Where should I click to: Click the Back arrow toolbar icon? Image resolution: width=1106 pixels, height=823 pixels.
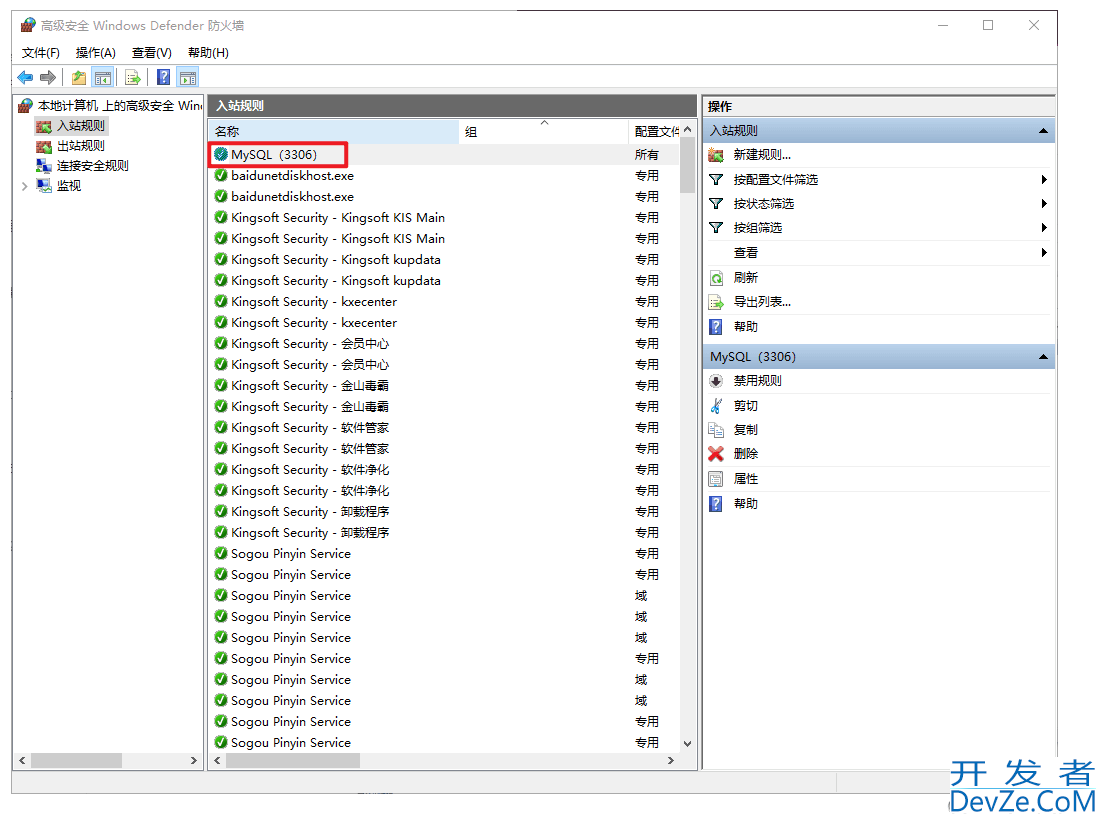tap(25, 78)
